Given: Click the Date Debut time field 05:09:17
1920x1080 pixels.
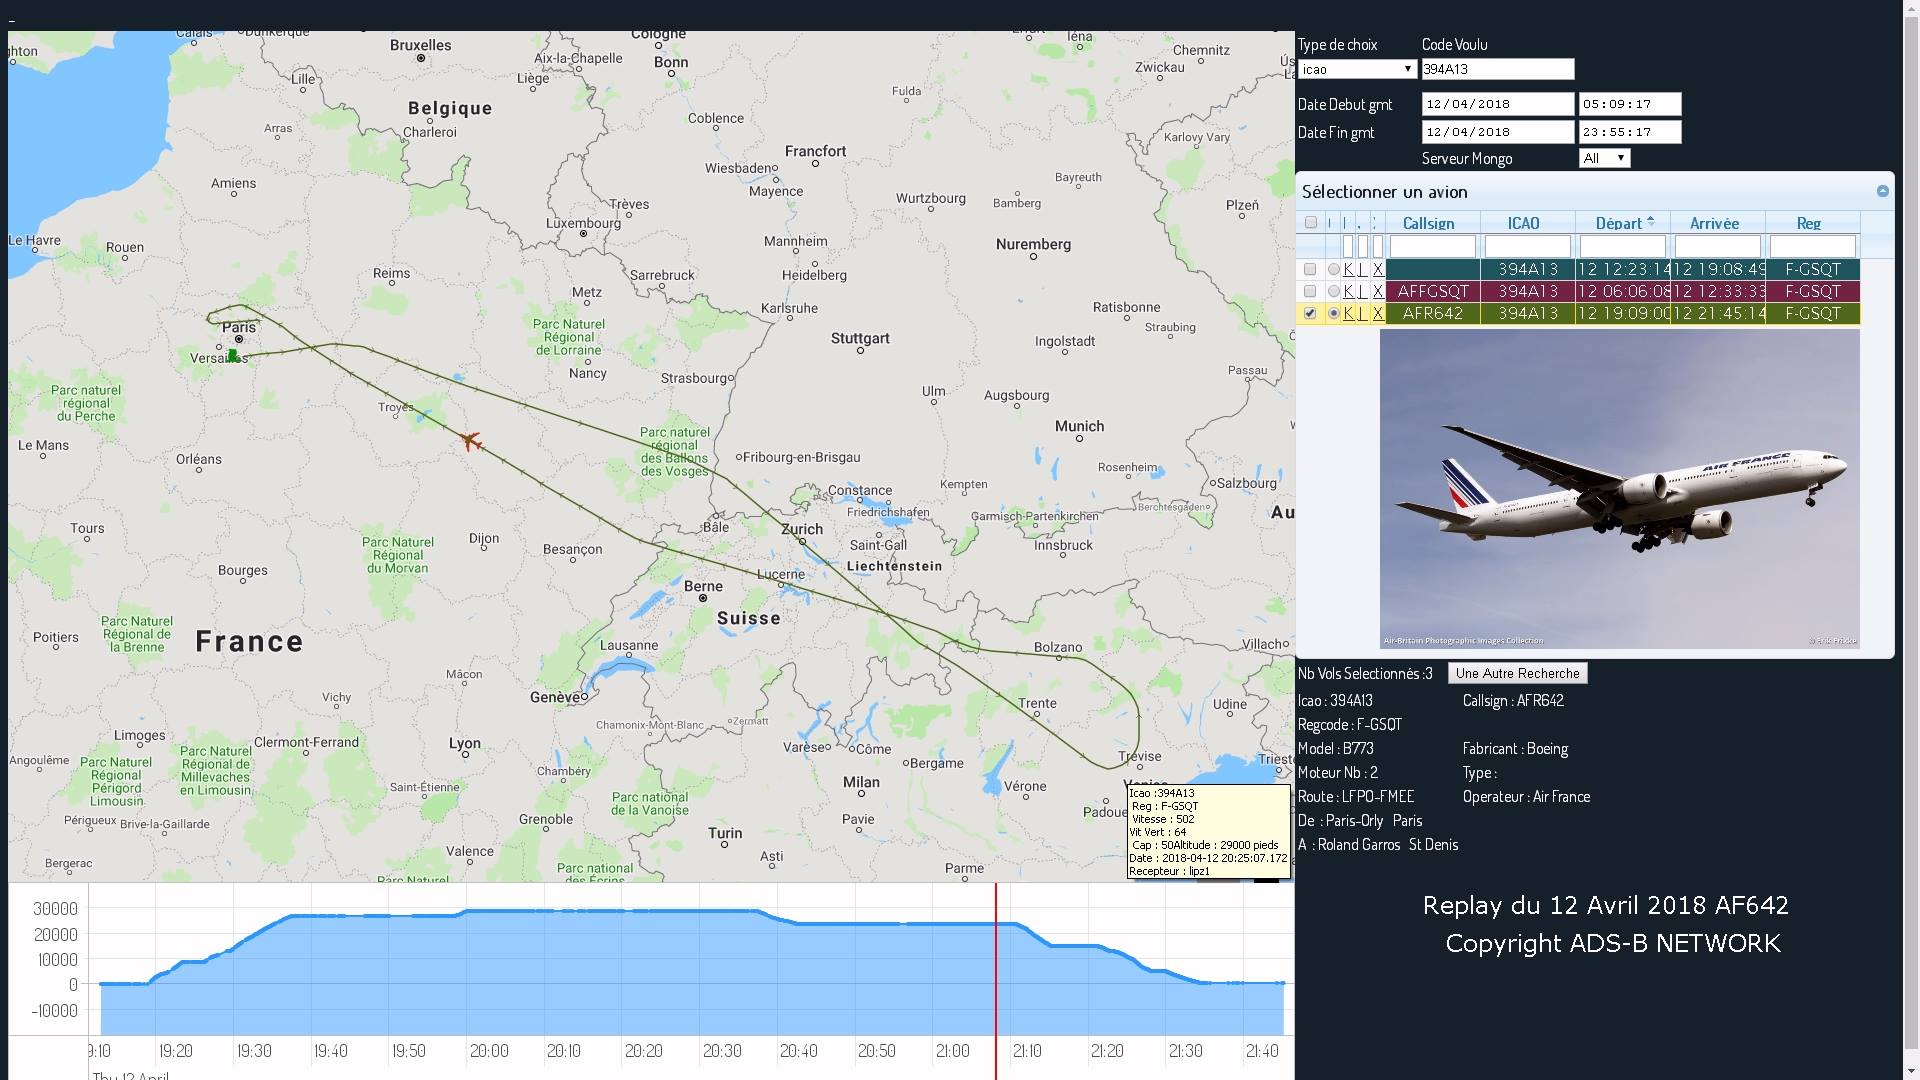Looking at the screenshot, I should [1629, 104].
